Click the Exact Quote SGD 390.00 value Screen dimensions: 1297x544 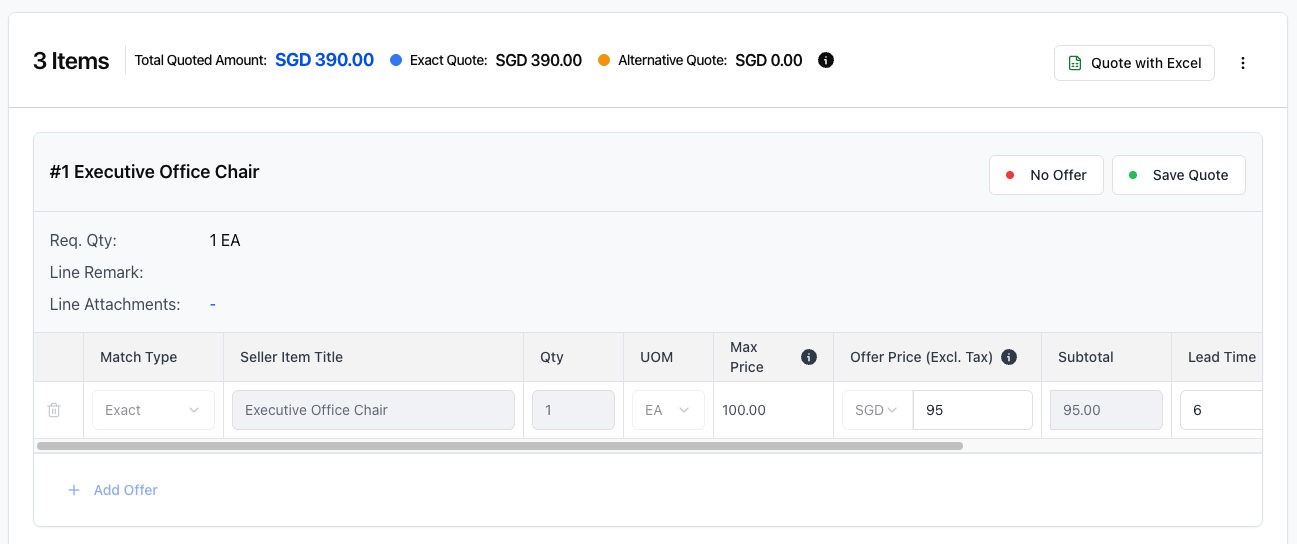[x=539, y=60]
